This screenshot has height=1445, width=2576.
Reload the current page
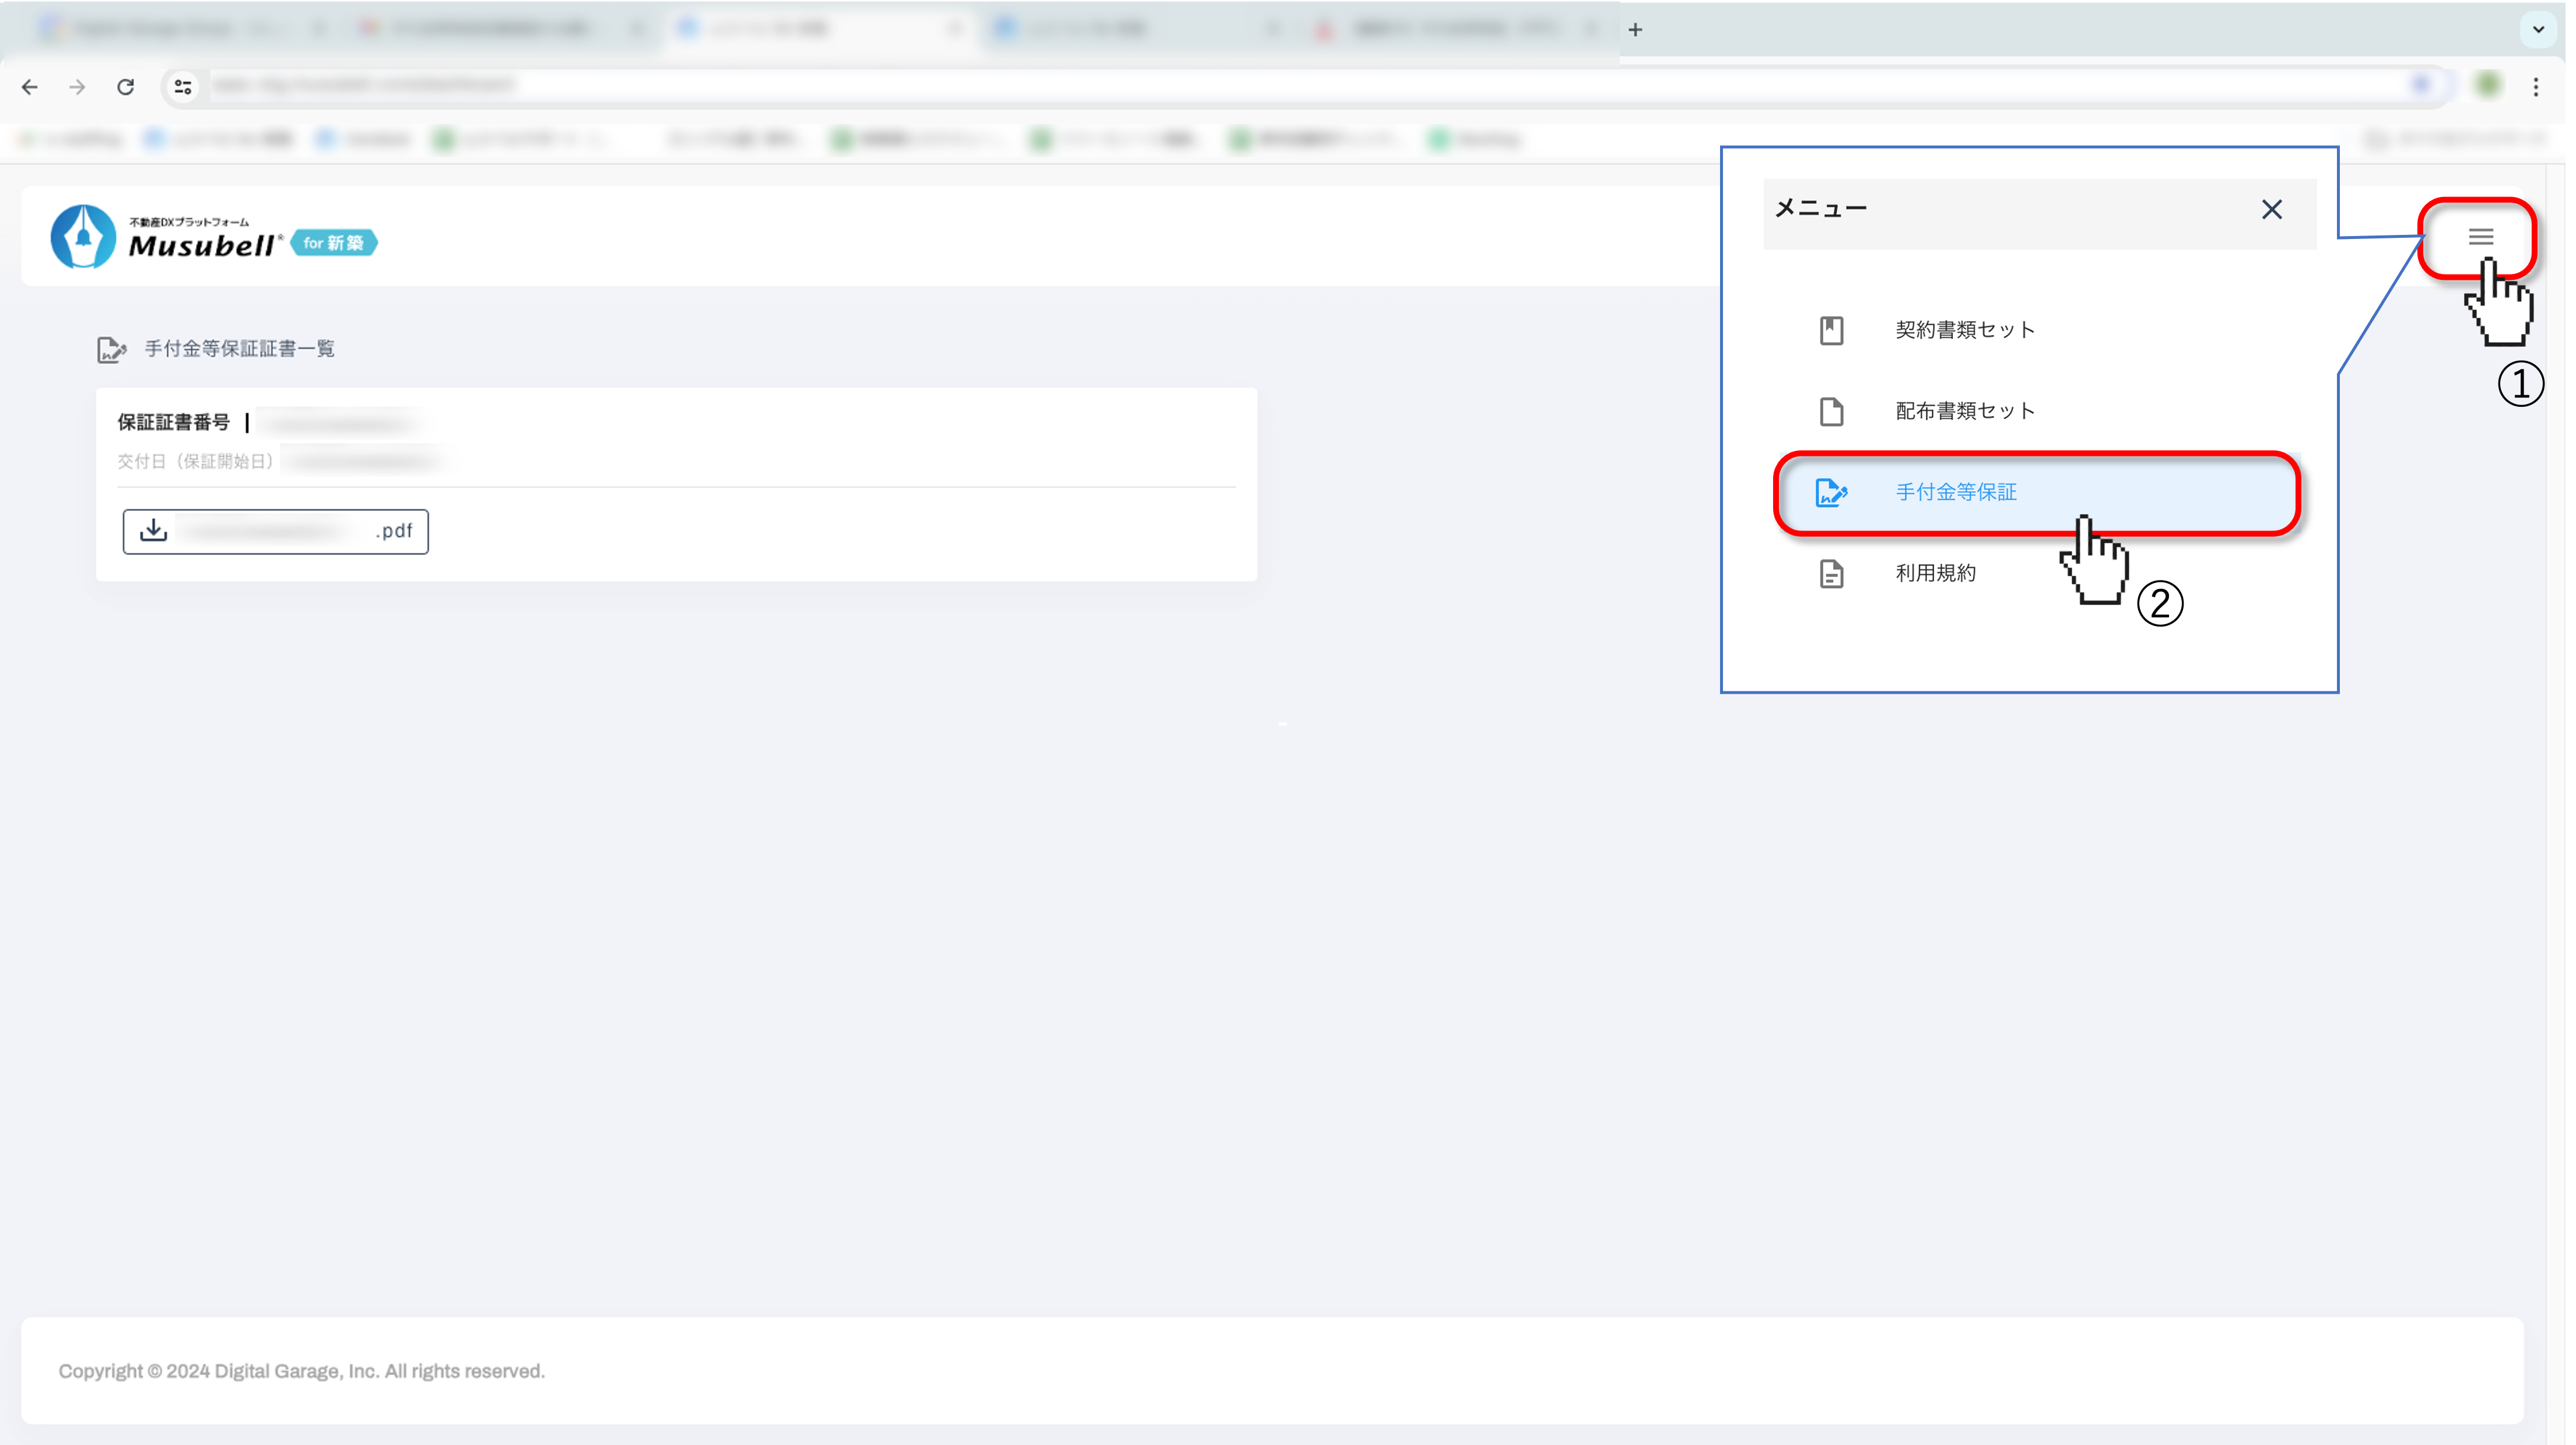pos(125,87)
